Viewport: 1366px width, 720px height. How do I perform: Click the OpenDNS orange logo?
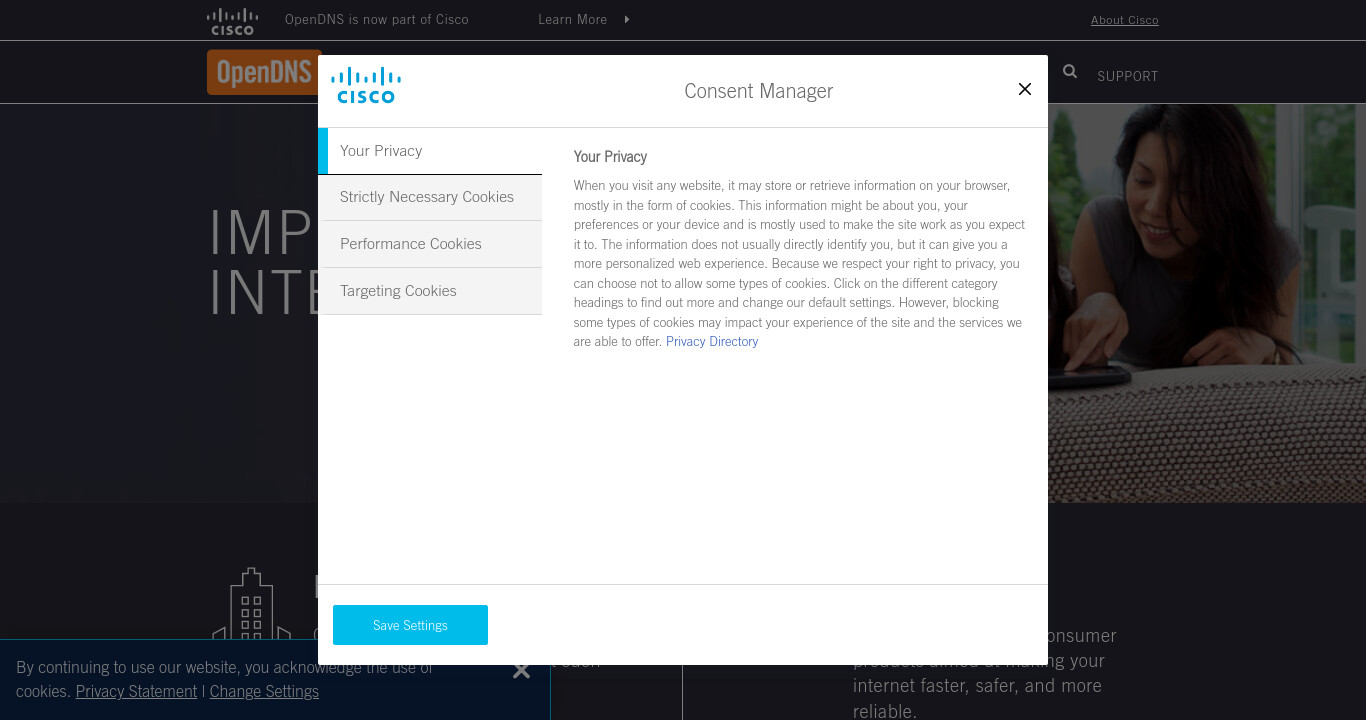click(x=264, y=73)
